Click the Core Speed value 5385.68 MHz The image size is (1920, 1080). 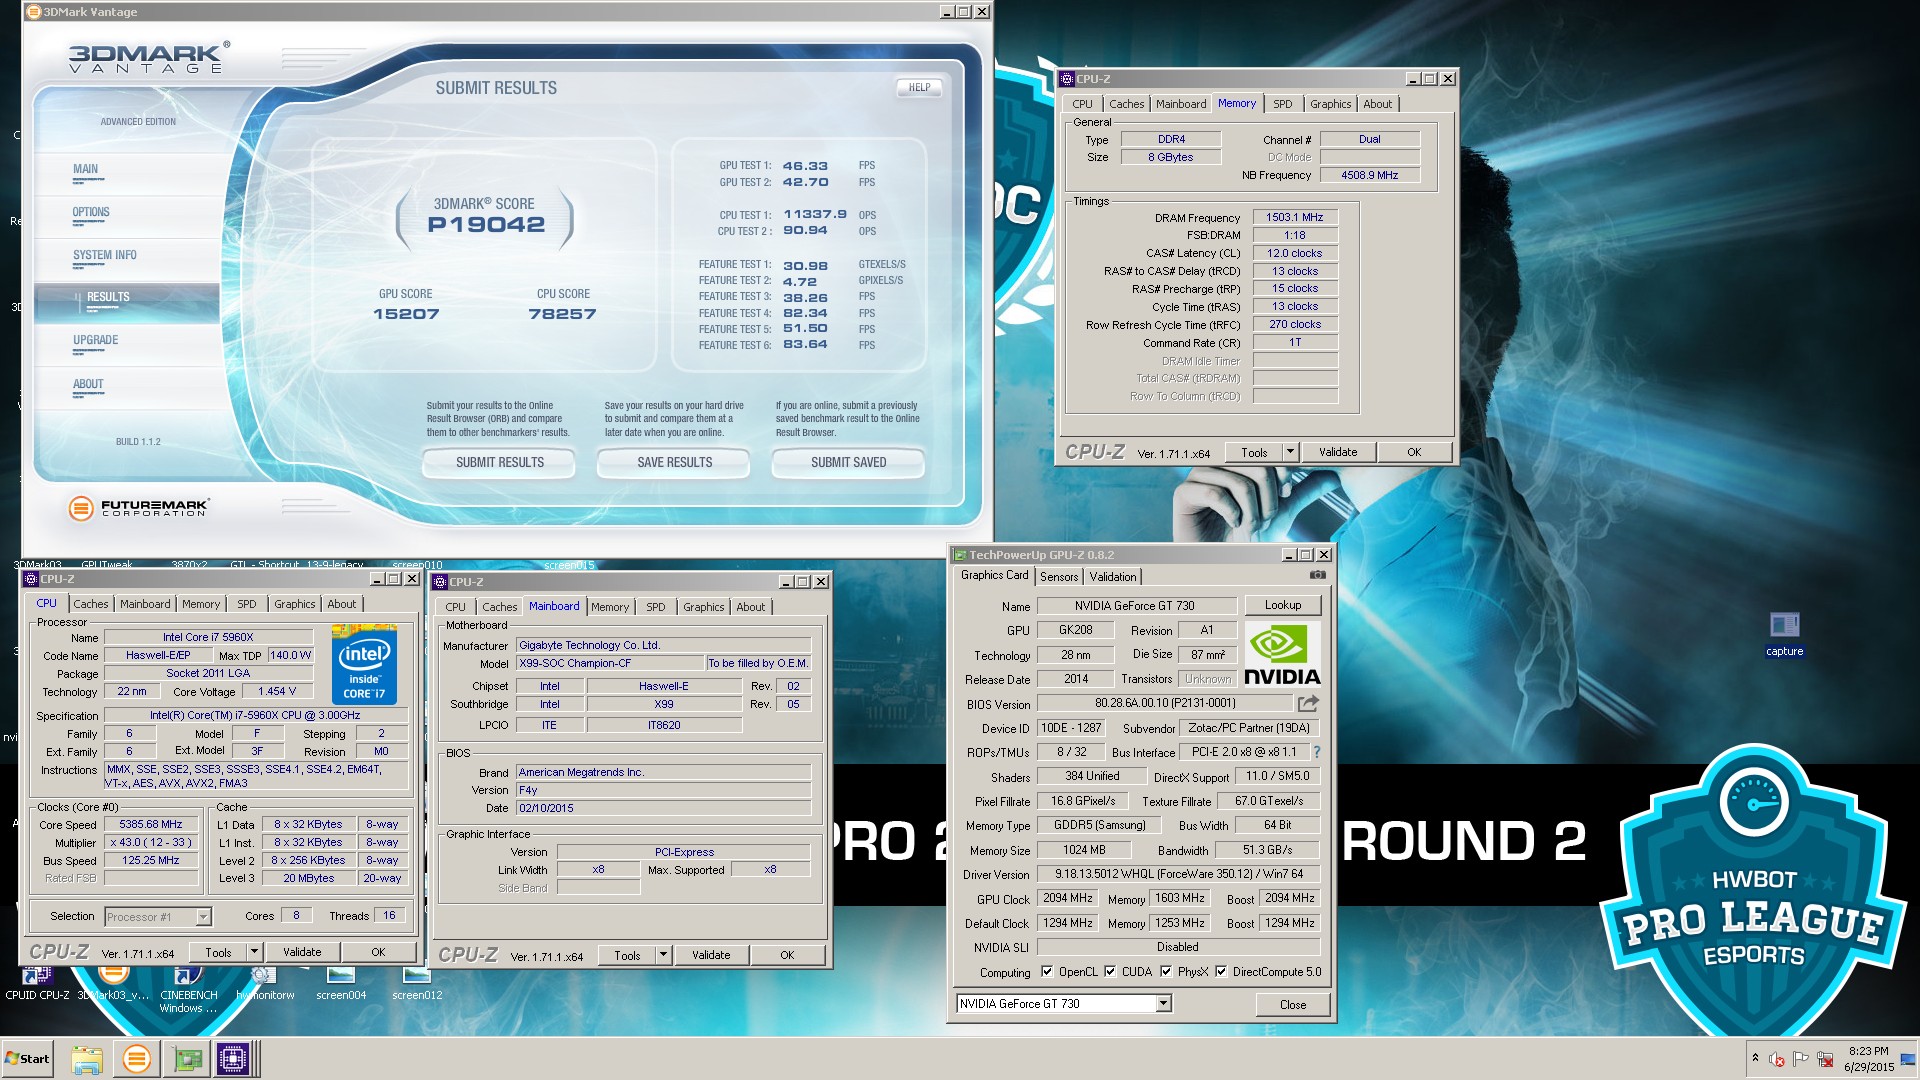pyautogui.click(x=151, y=824)
